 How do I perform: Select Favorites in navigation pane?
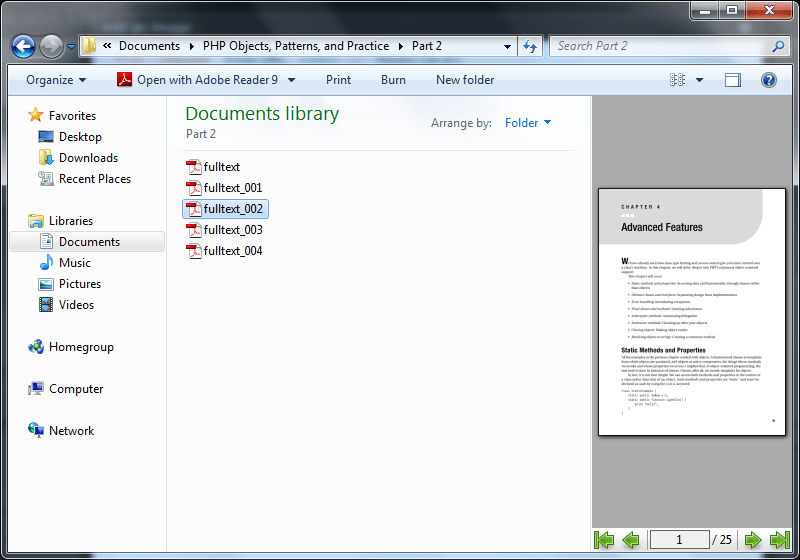tap(72, 116)
